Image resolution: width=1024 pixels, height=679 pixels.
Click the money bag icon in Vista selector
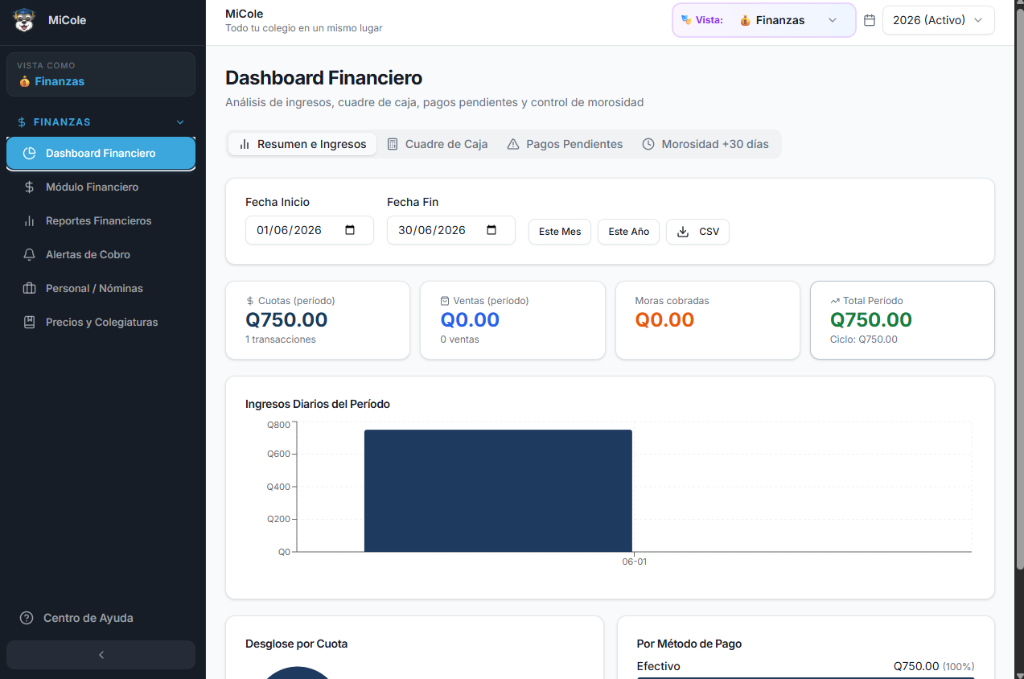pos(745,21)
